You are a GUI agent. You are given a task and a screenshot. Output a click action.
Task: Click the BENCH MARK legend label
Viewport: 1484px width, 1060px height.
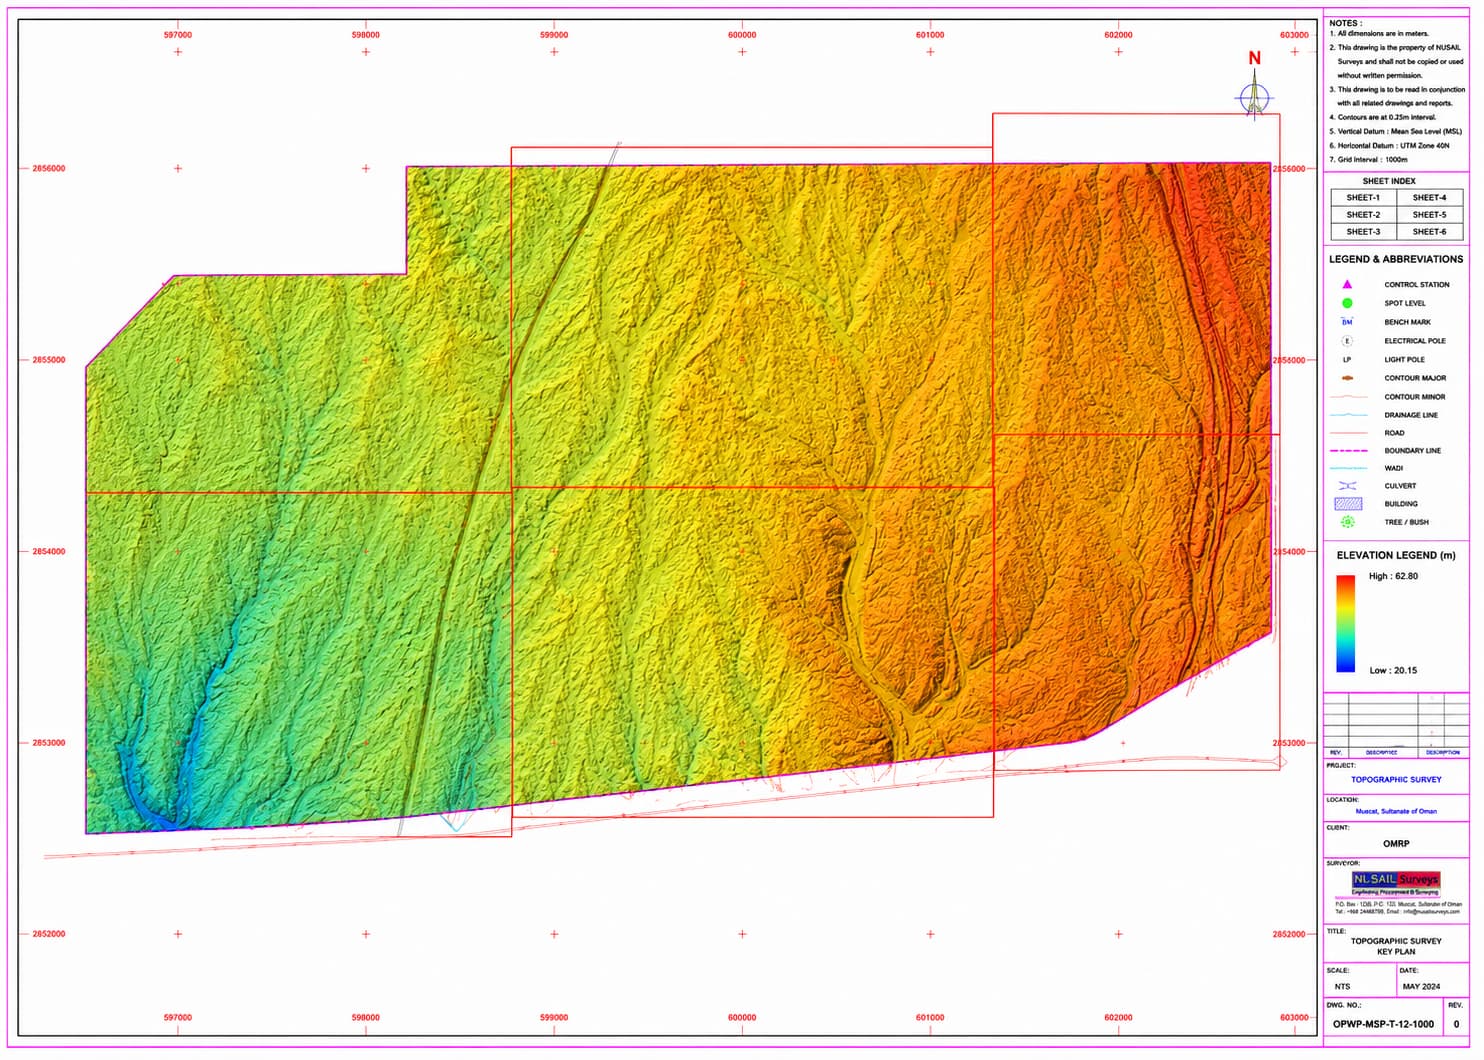[1407, 322]
